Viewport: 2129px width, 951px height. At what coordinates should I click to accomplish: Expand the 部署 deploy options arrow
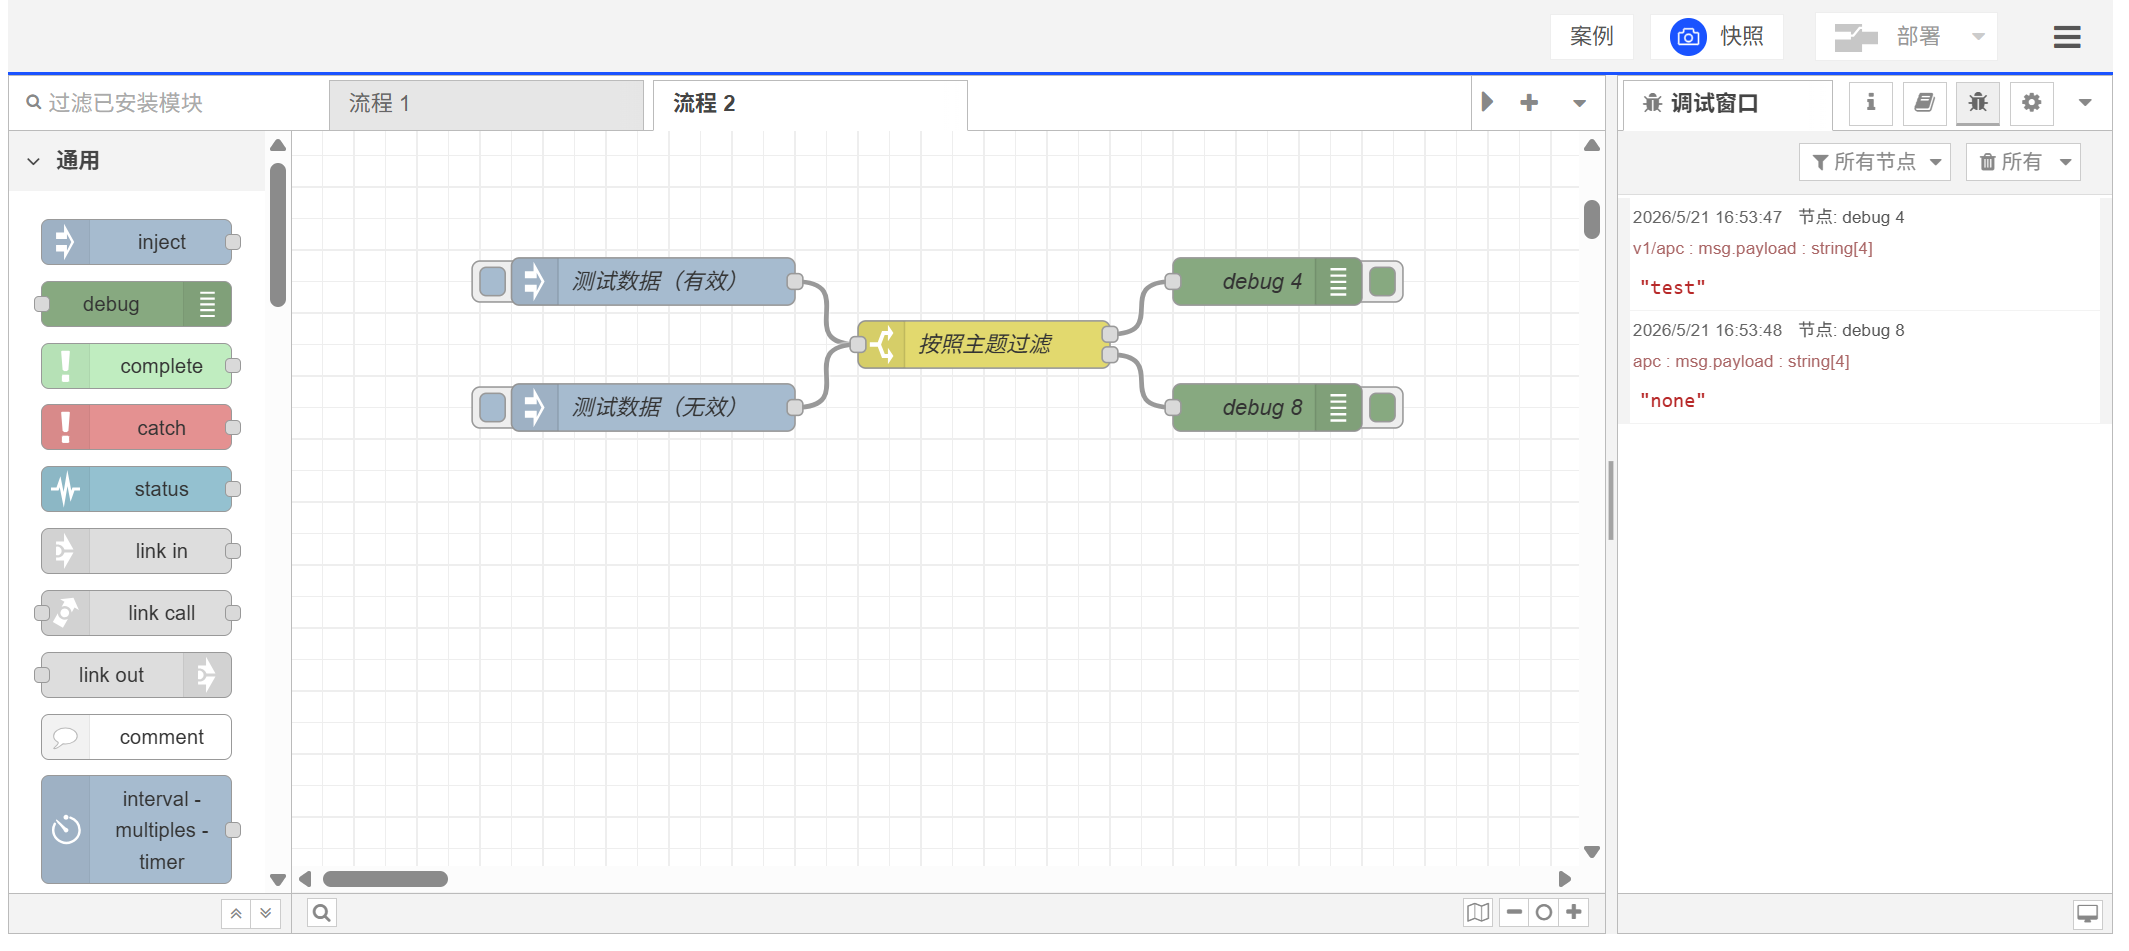(1978, 37)
